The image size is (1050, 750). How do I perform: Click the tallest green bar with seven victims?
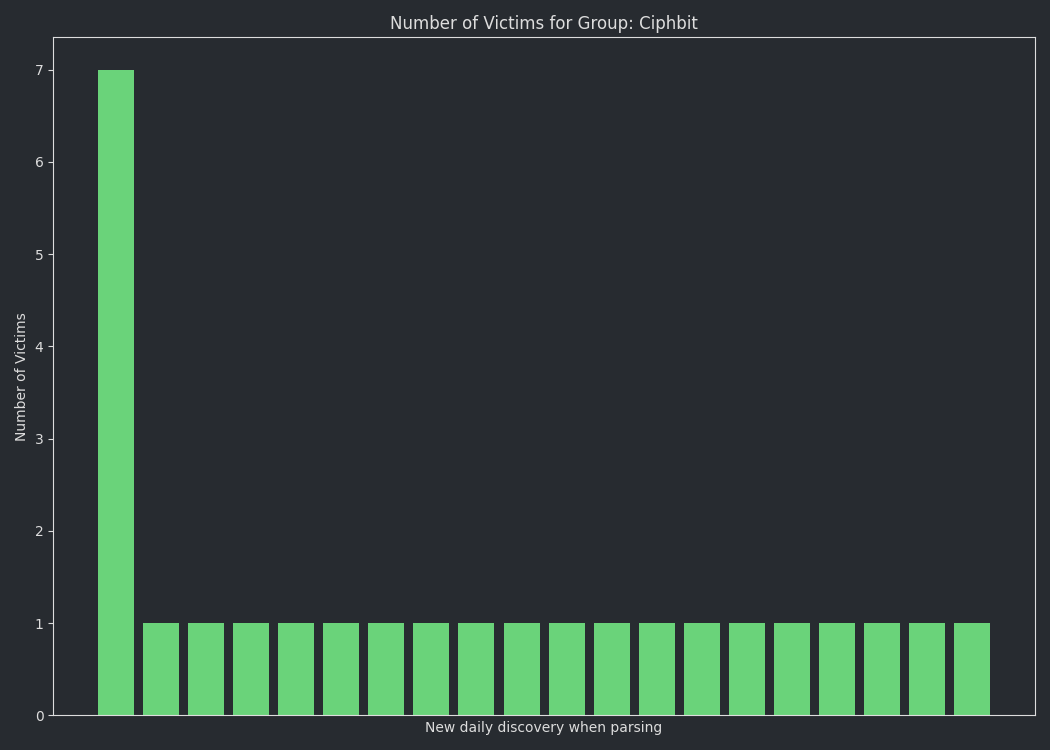click(116, 392)
